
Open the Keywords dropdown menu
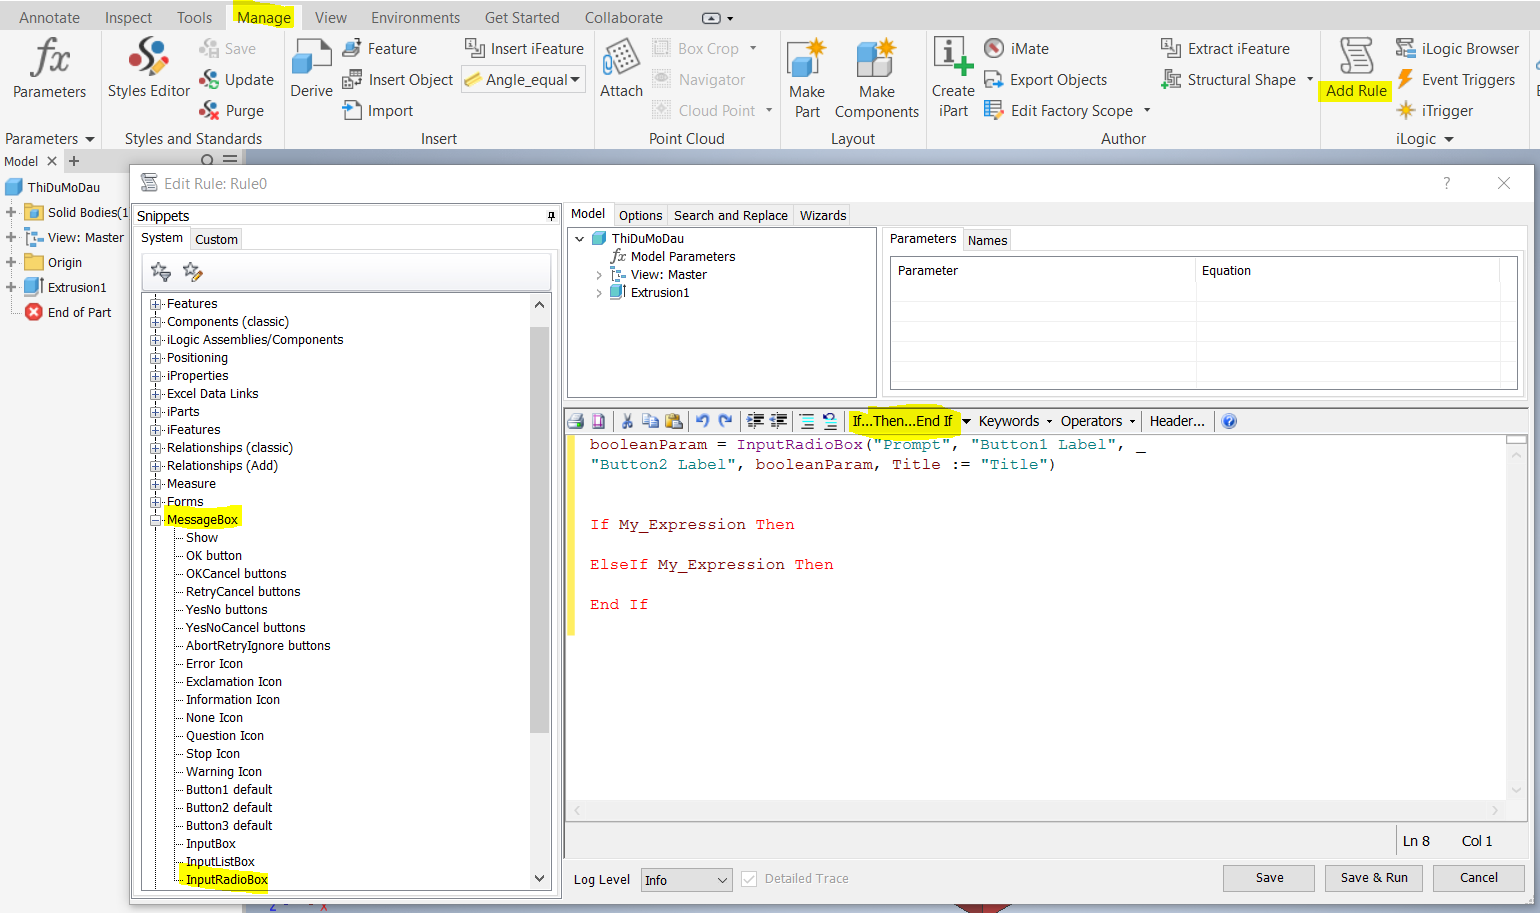[1015, 421]
